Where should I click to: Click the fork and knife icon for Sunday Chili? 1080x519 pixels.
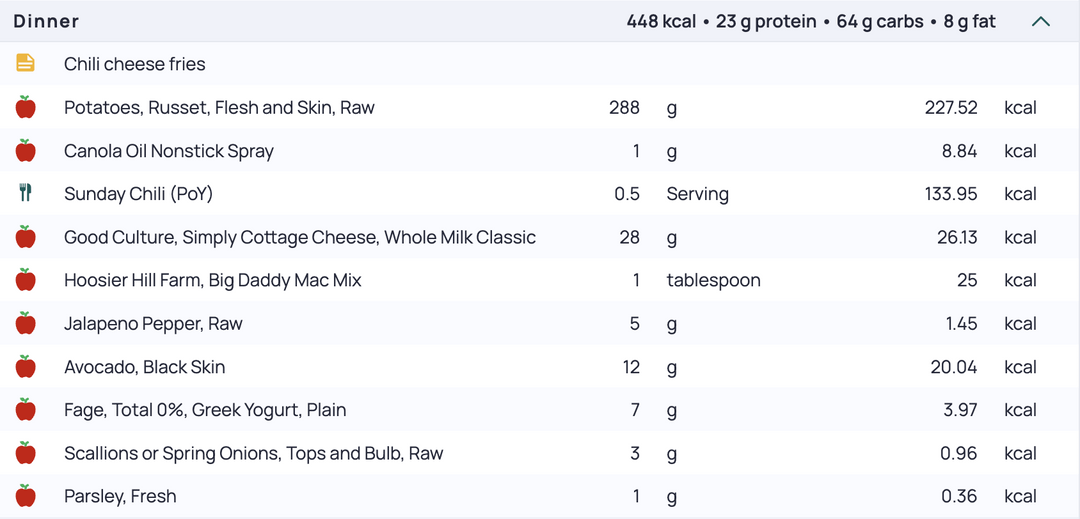tap(25, 193)
